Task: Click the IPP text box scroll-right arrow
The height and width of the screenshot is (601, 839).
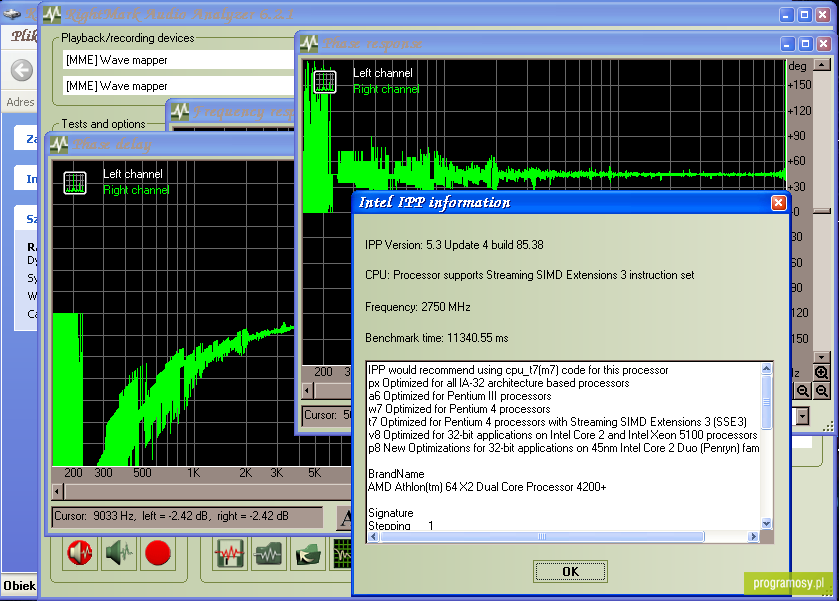Action: click(754, 536)
